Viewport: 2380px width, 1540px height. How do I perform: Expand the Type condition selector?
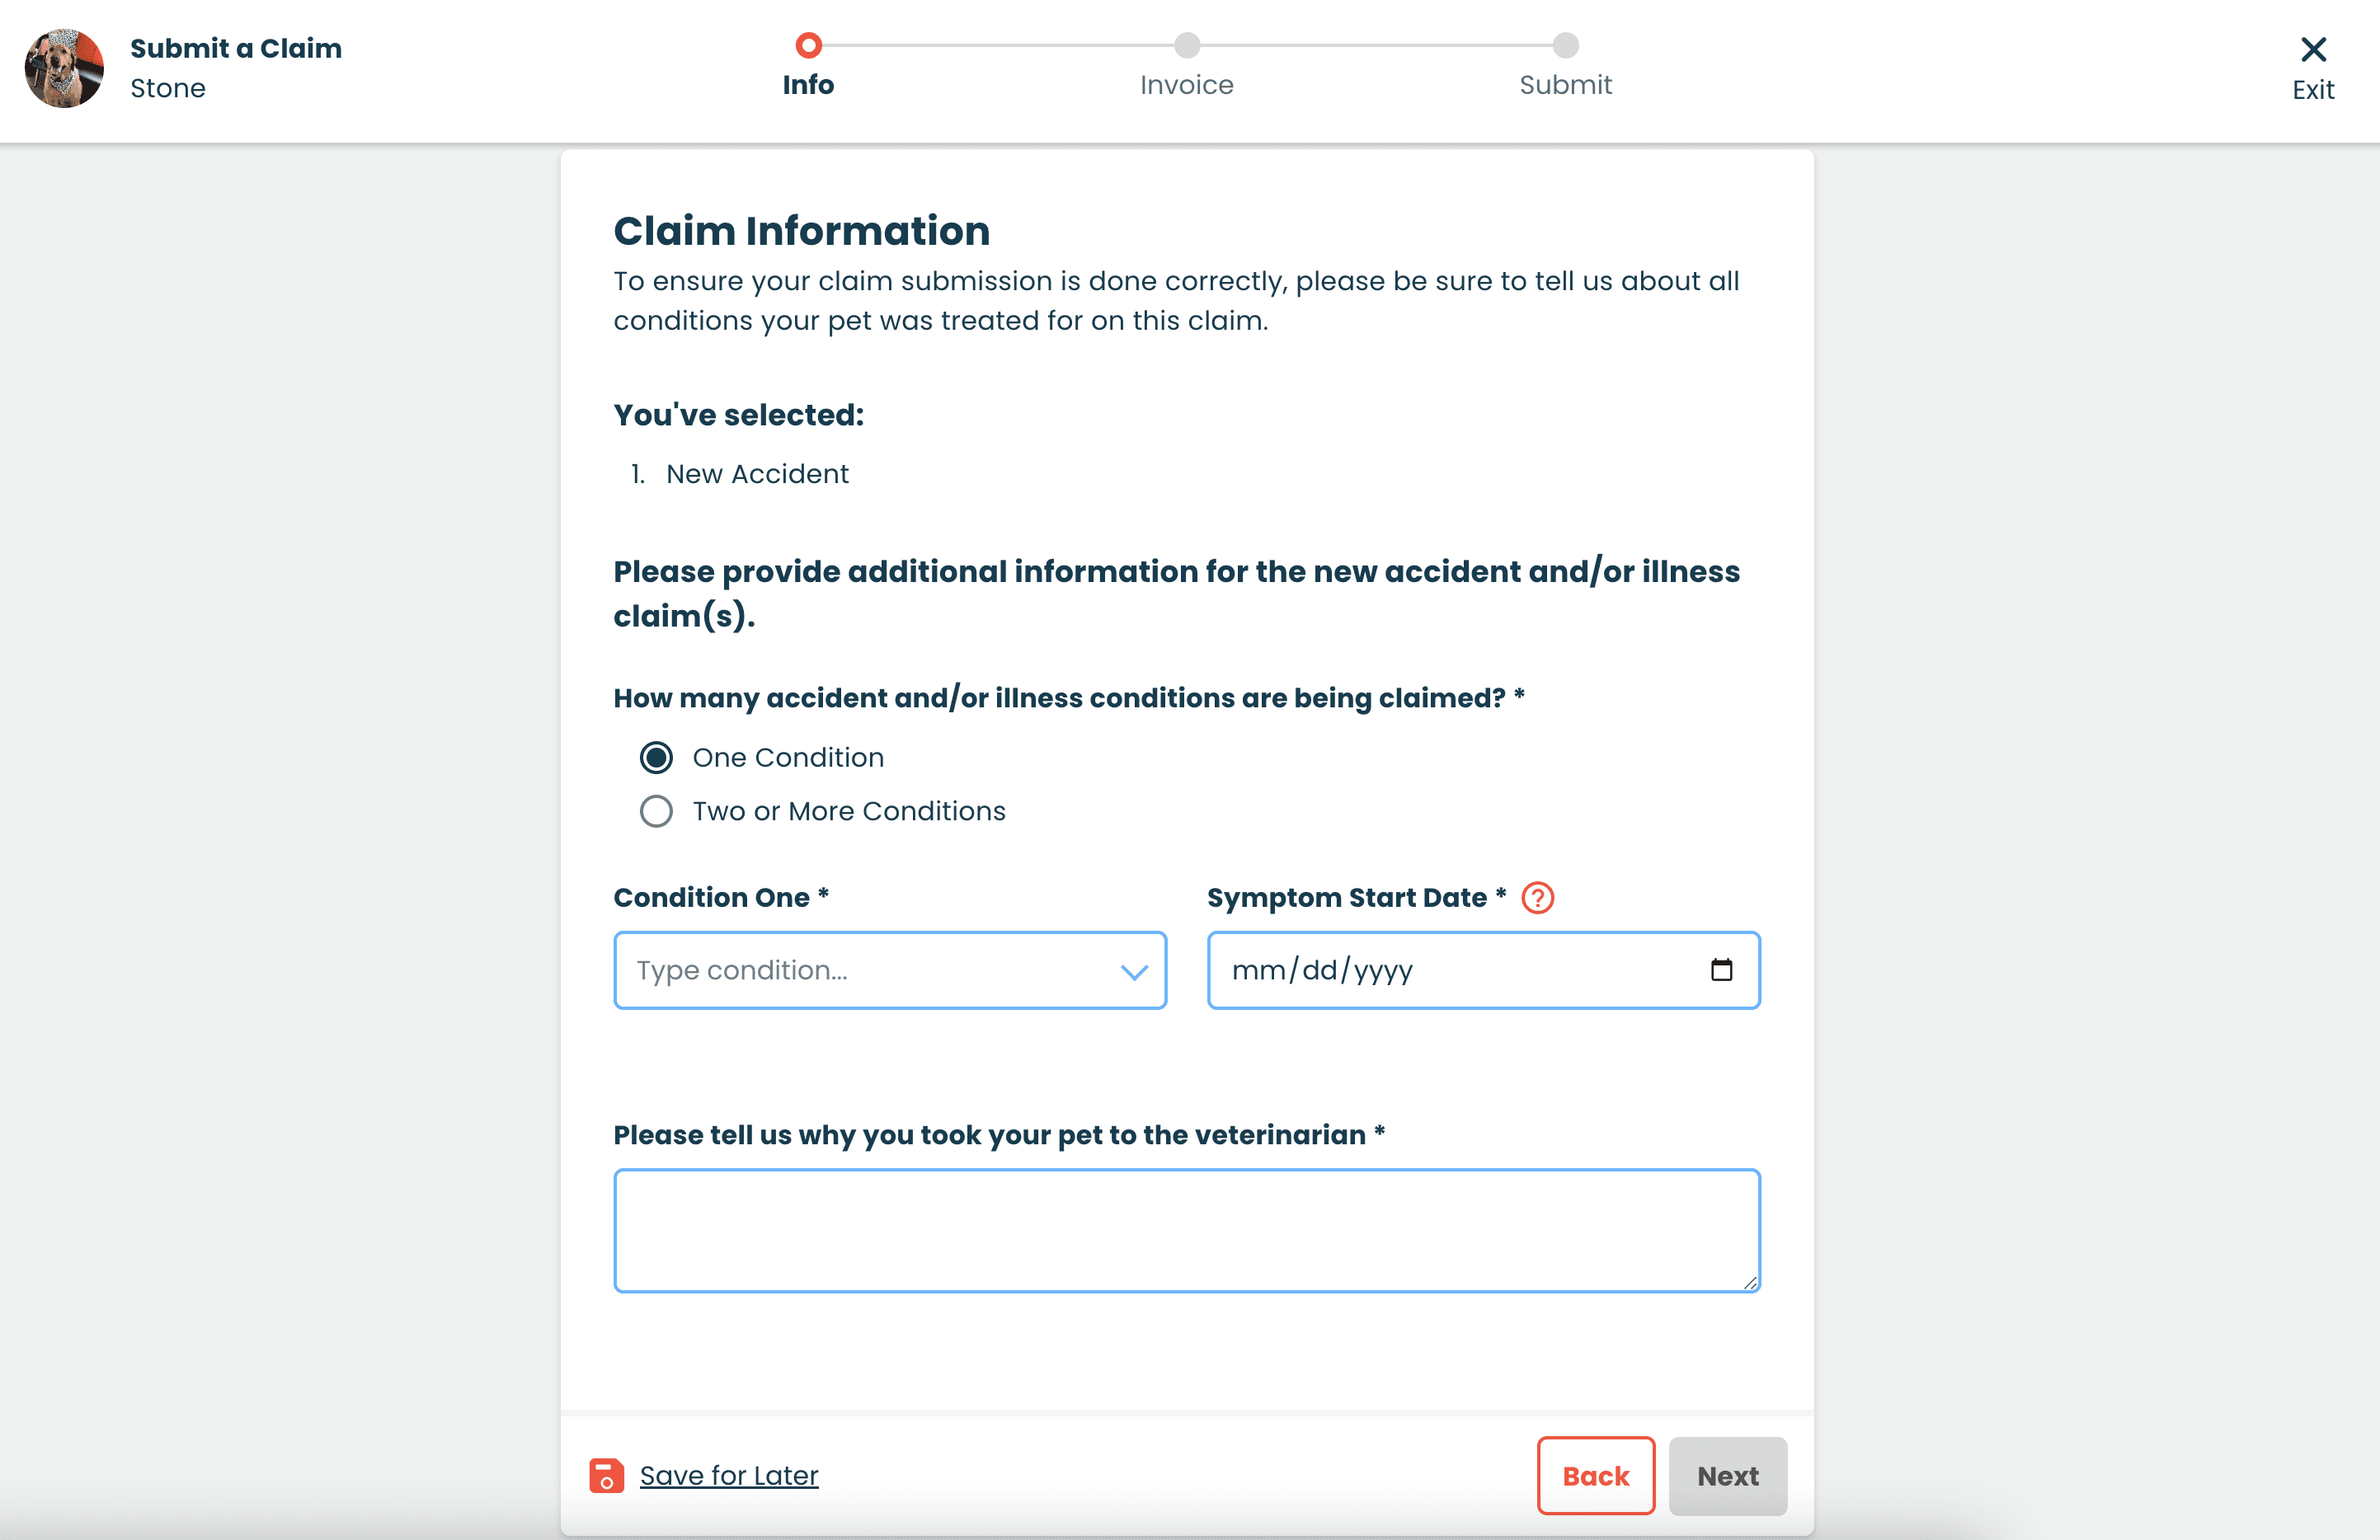890,970
